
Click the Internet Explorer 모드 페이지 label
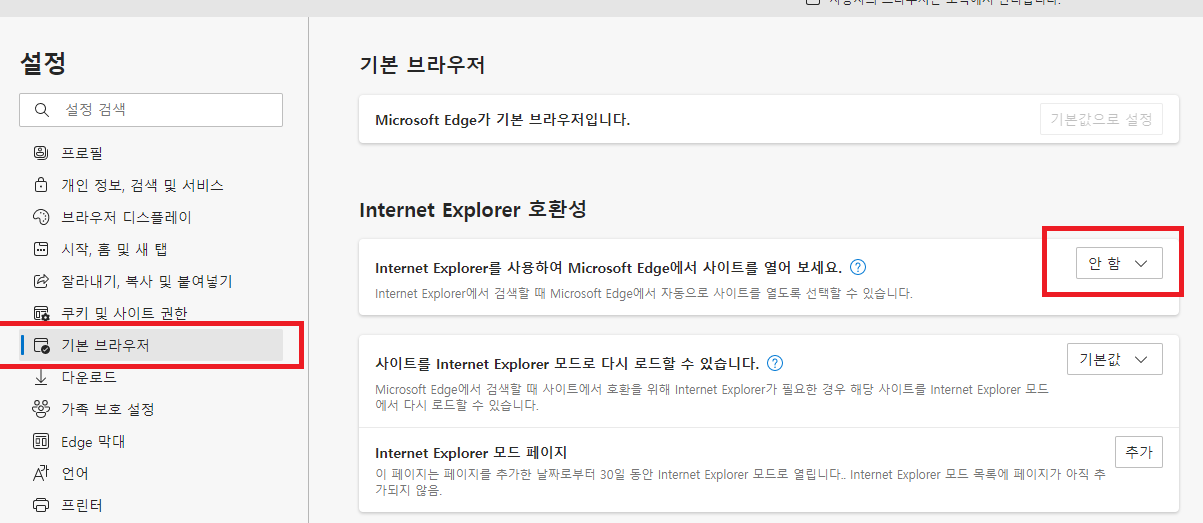pyautogui.click(x=471, y=452)
